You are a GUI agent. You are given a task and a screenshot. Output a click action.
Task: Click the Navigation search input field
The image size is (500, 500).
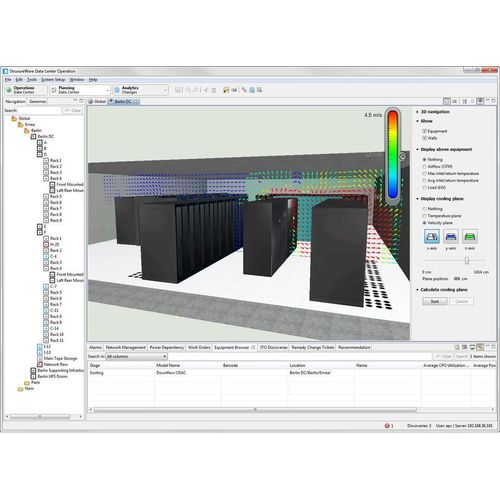pos(39,110)
